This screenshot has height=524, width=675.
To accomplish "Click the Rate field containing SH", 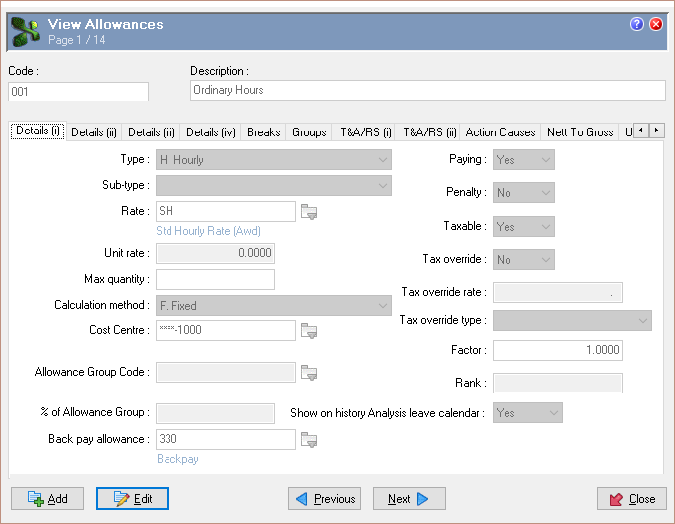I will [226, 211].
